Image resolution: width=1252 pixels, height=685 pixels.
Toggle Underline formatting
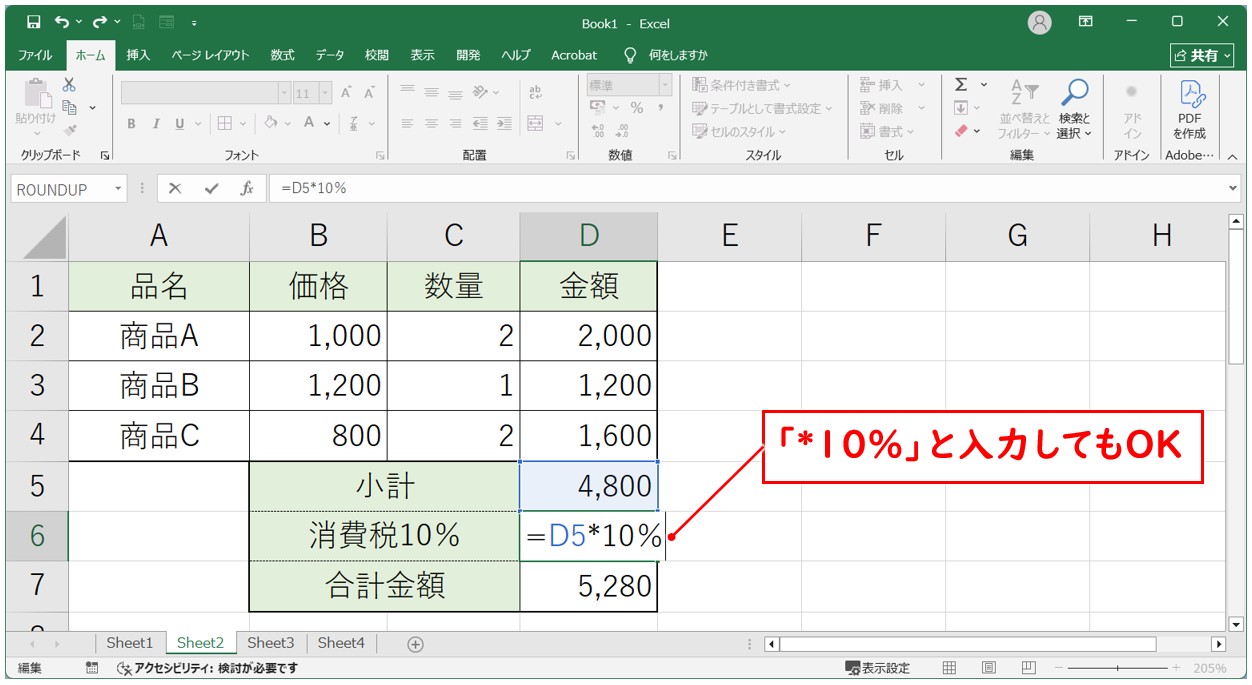[180, 124]
